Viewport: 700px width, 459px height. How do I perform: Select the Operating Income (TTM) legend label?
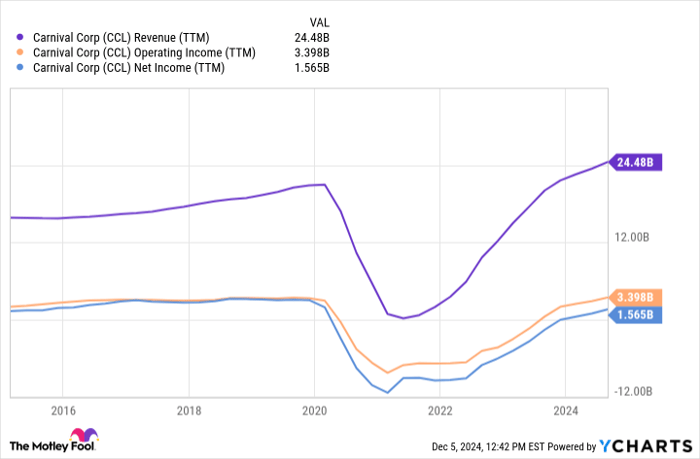click(x=144, y=53)
